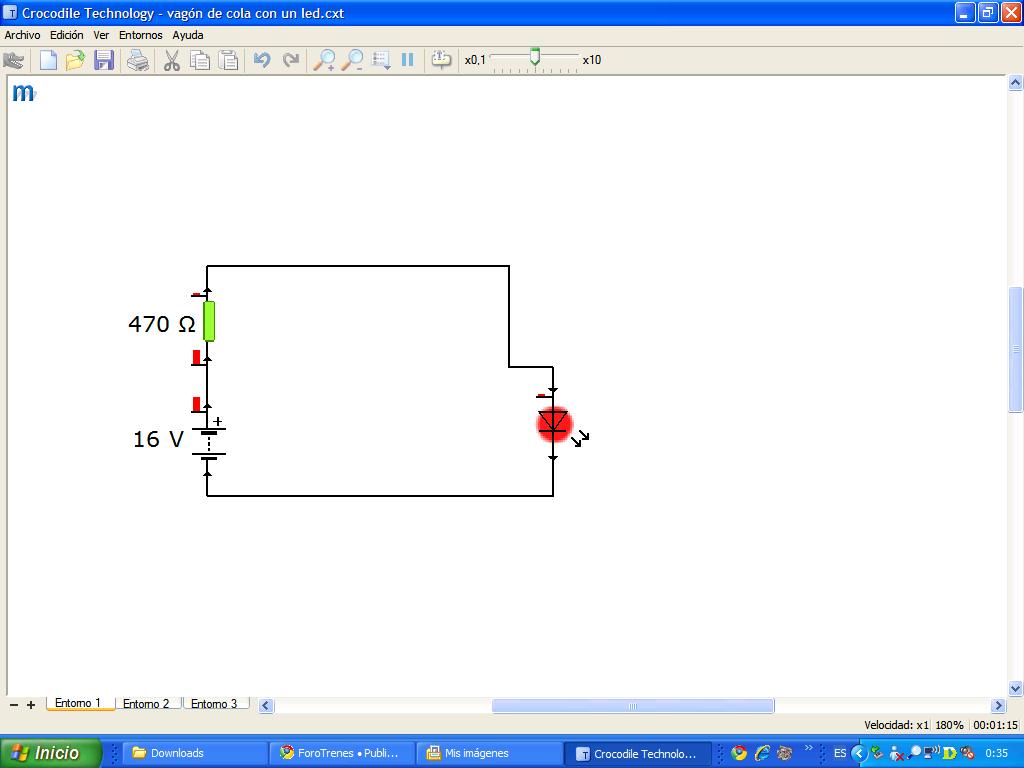Viewport: 1024px width, 768px height.
Task: Open the Inicio start menu
Action: click(51, 753)
